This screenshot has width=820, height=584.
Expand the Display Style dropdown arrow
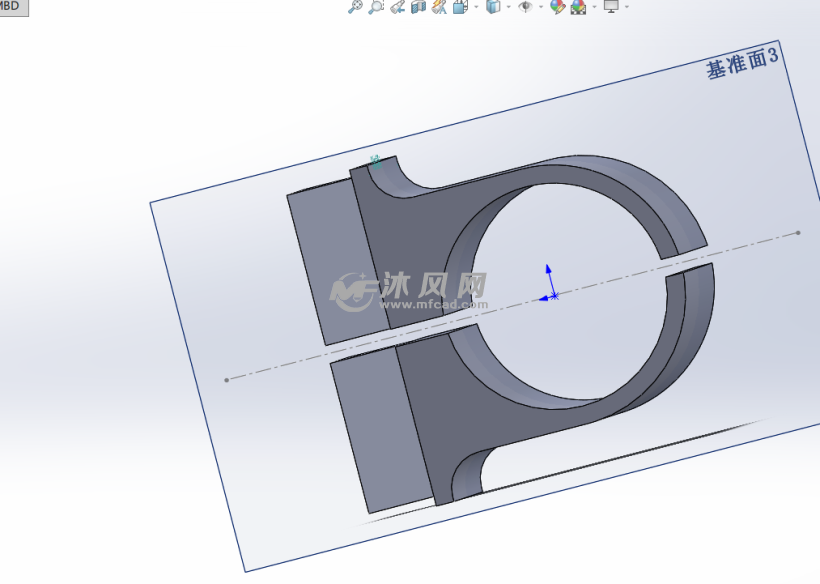point(507,7)
